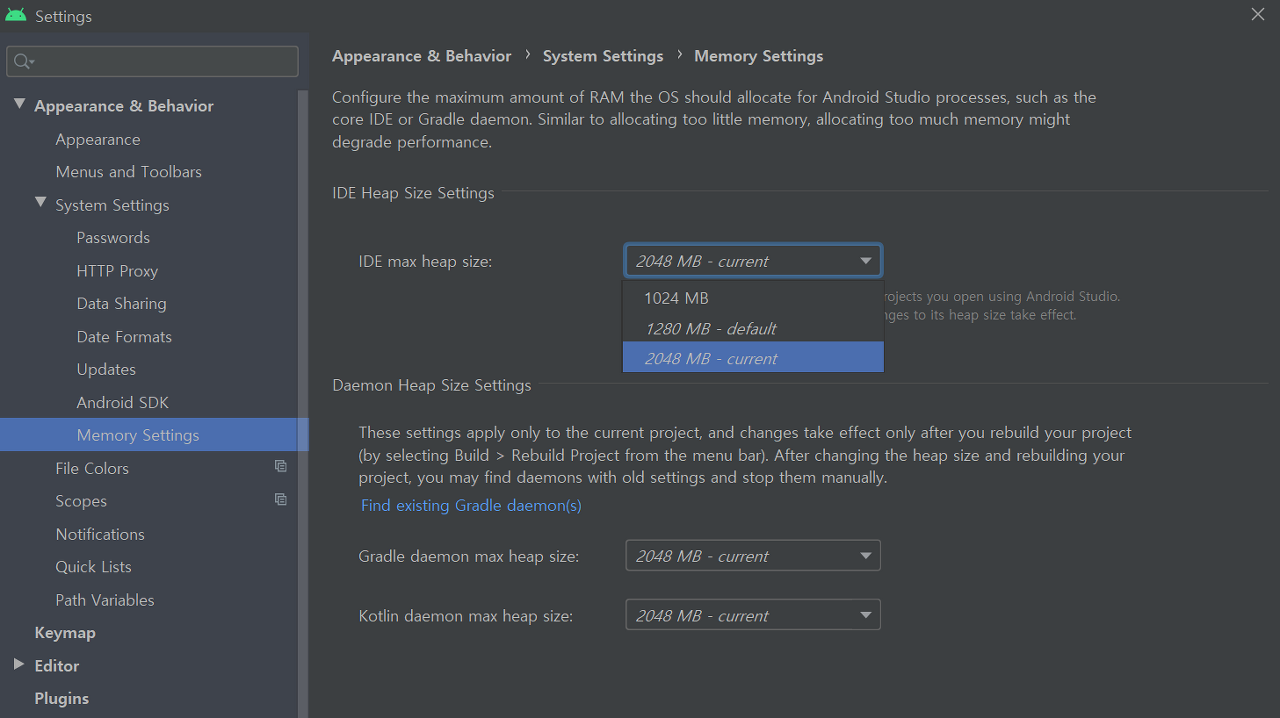Click the shared-settings icon beside File Colors

click(280, 465)
